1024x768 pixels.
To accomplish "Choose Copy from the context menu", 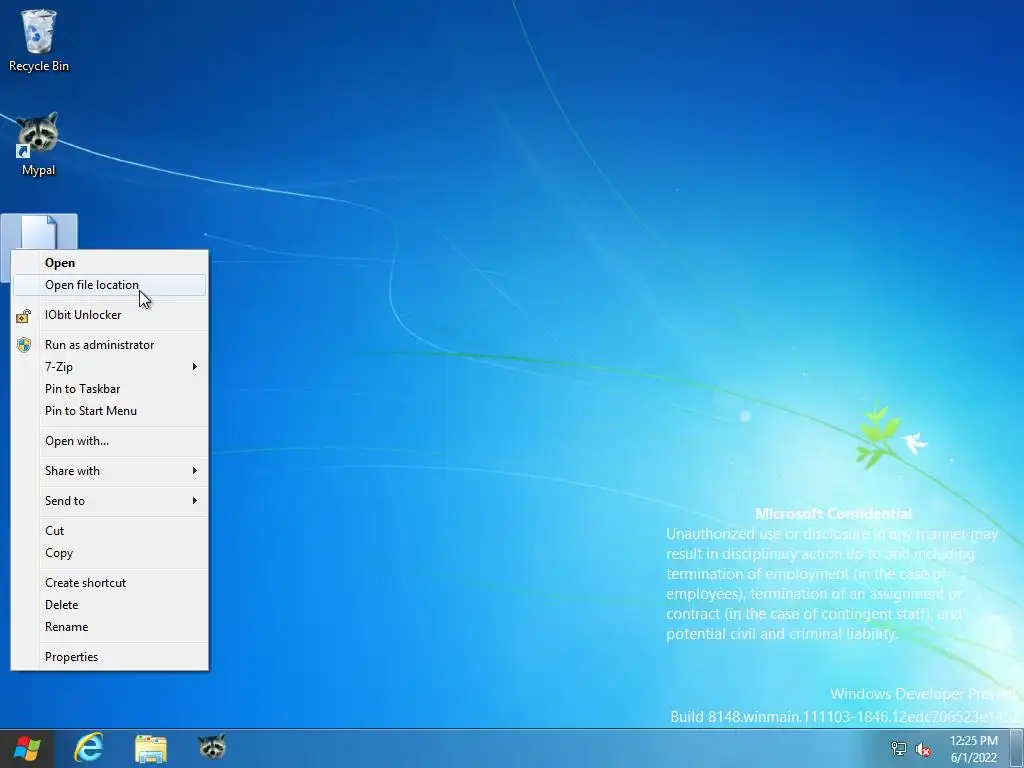I will pyautogui.click(x=110, y=553).
